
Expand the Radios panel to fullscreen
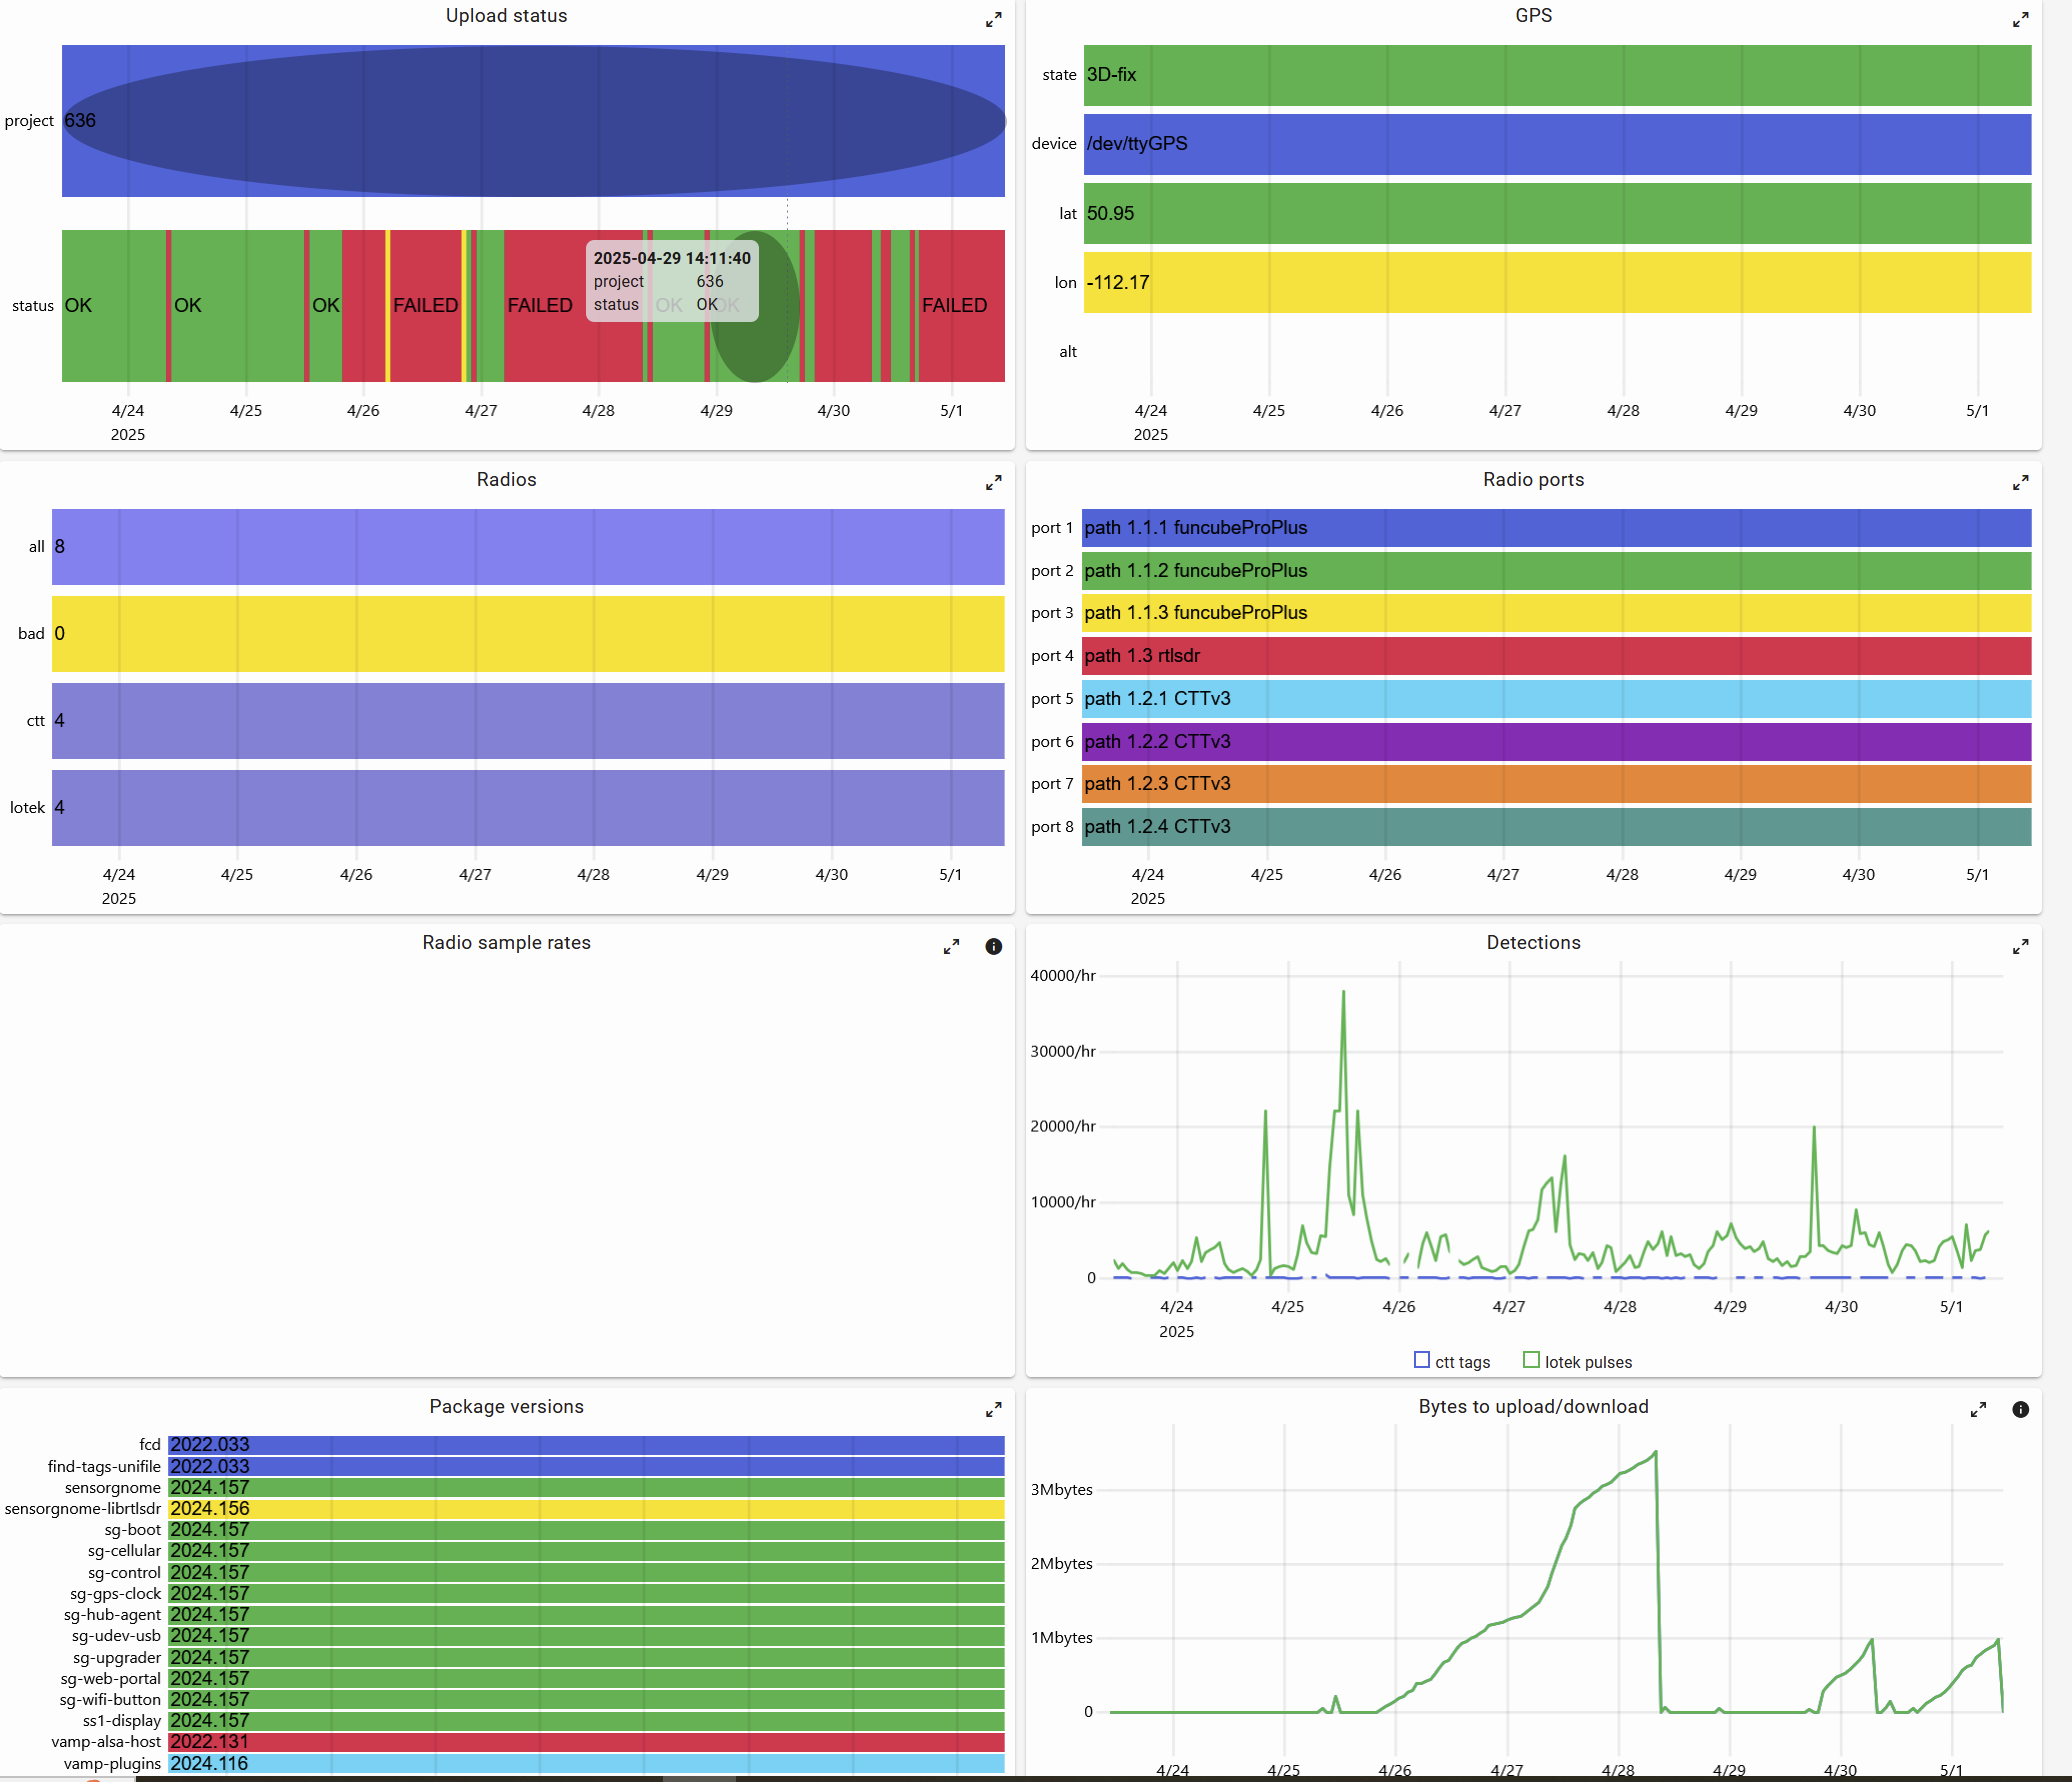click(x=993, y=483)
